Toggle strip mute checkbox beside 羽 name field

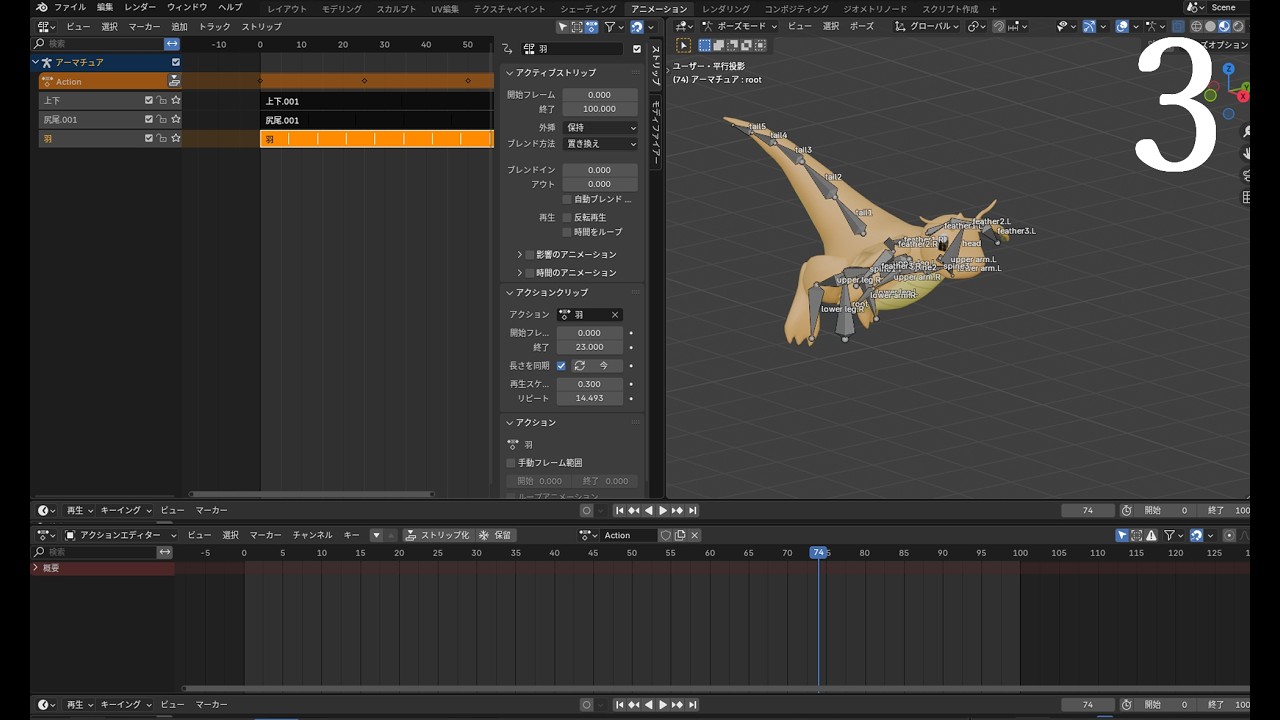[637, 48]
